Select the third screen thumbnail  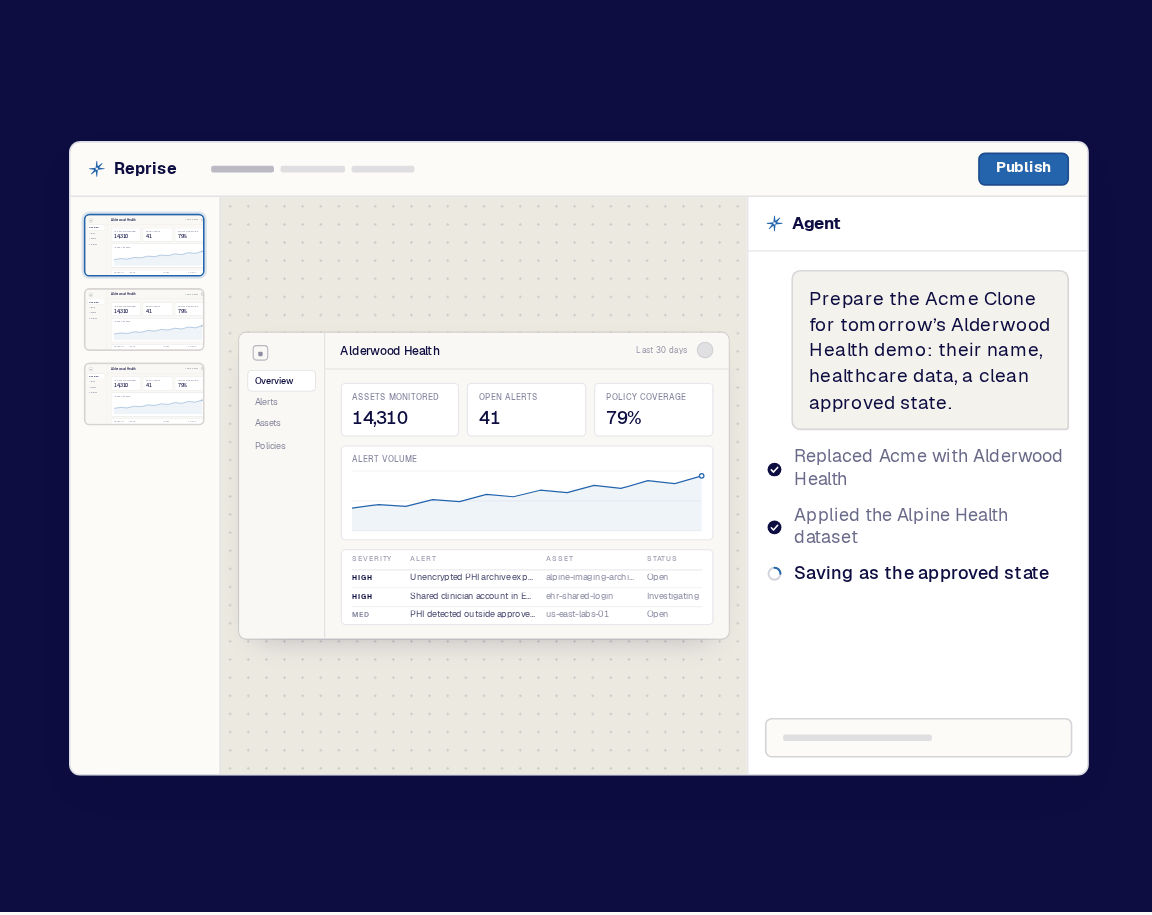click(144, 394)
